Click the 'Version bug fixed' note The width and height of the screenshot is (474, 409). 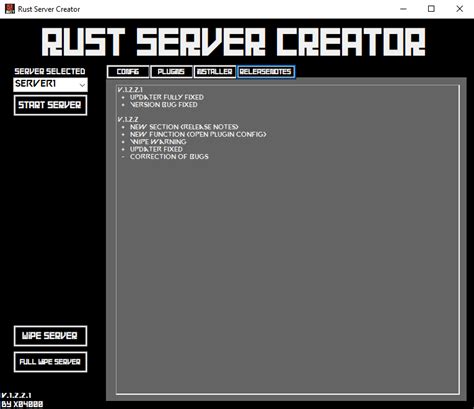[164, 105]
